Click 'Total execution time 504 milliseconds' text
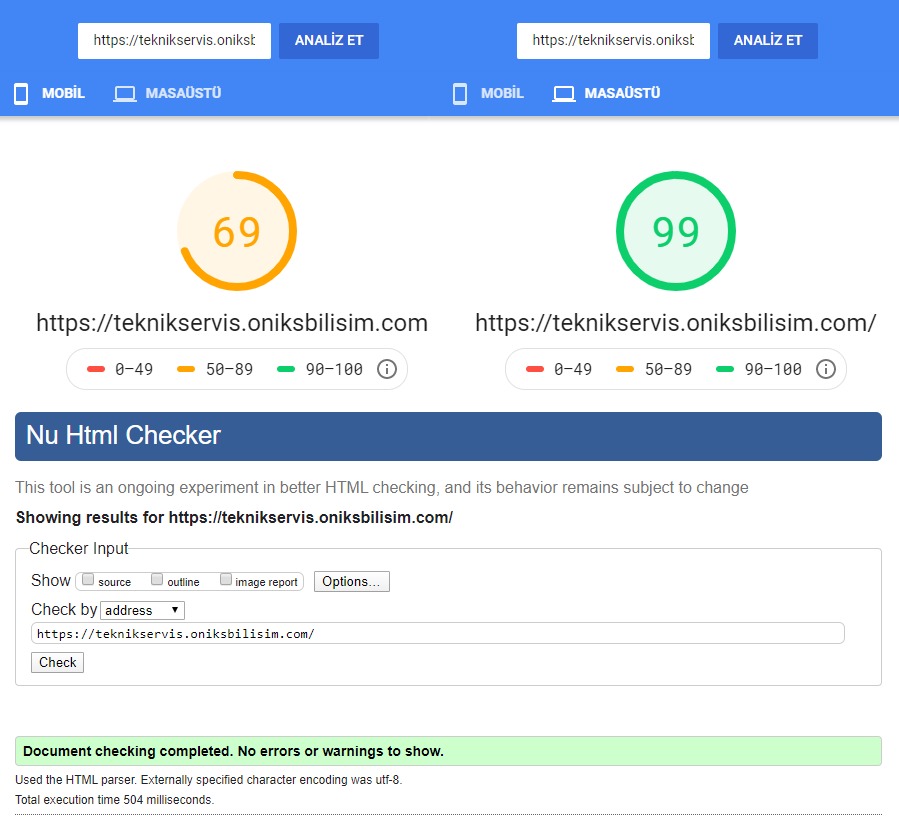The height and width of the screenshot is (826, 899). [115, 800]
